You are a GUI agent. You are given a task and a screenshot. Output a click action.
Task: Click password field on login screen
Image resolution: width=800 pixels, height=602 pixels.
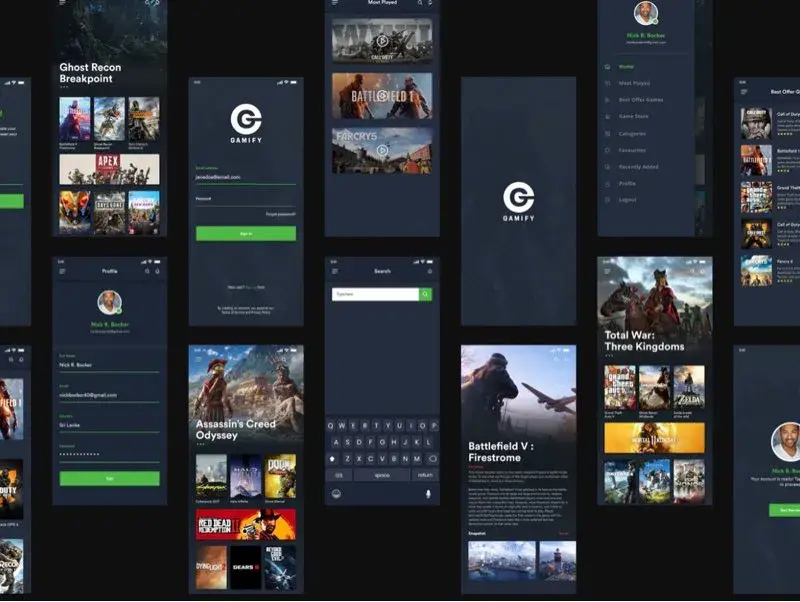[x=246, y=201]
